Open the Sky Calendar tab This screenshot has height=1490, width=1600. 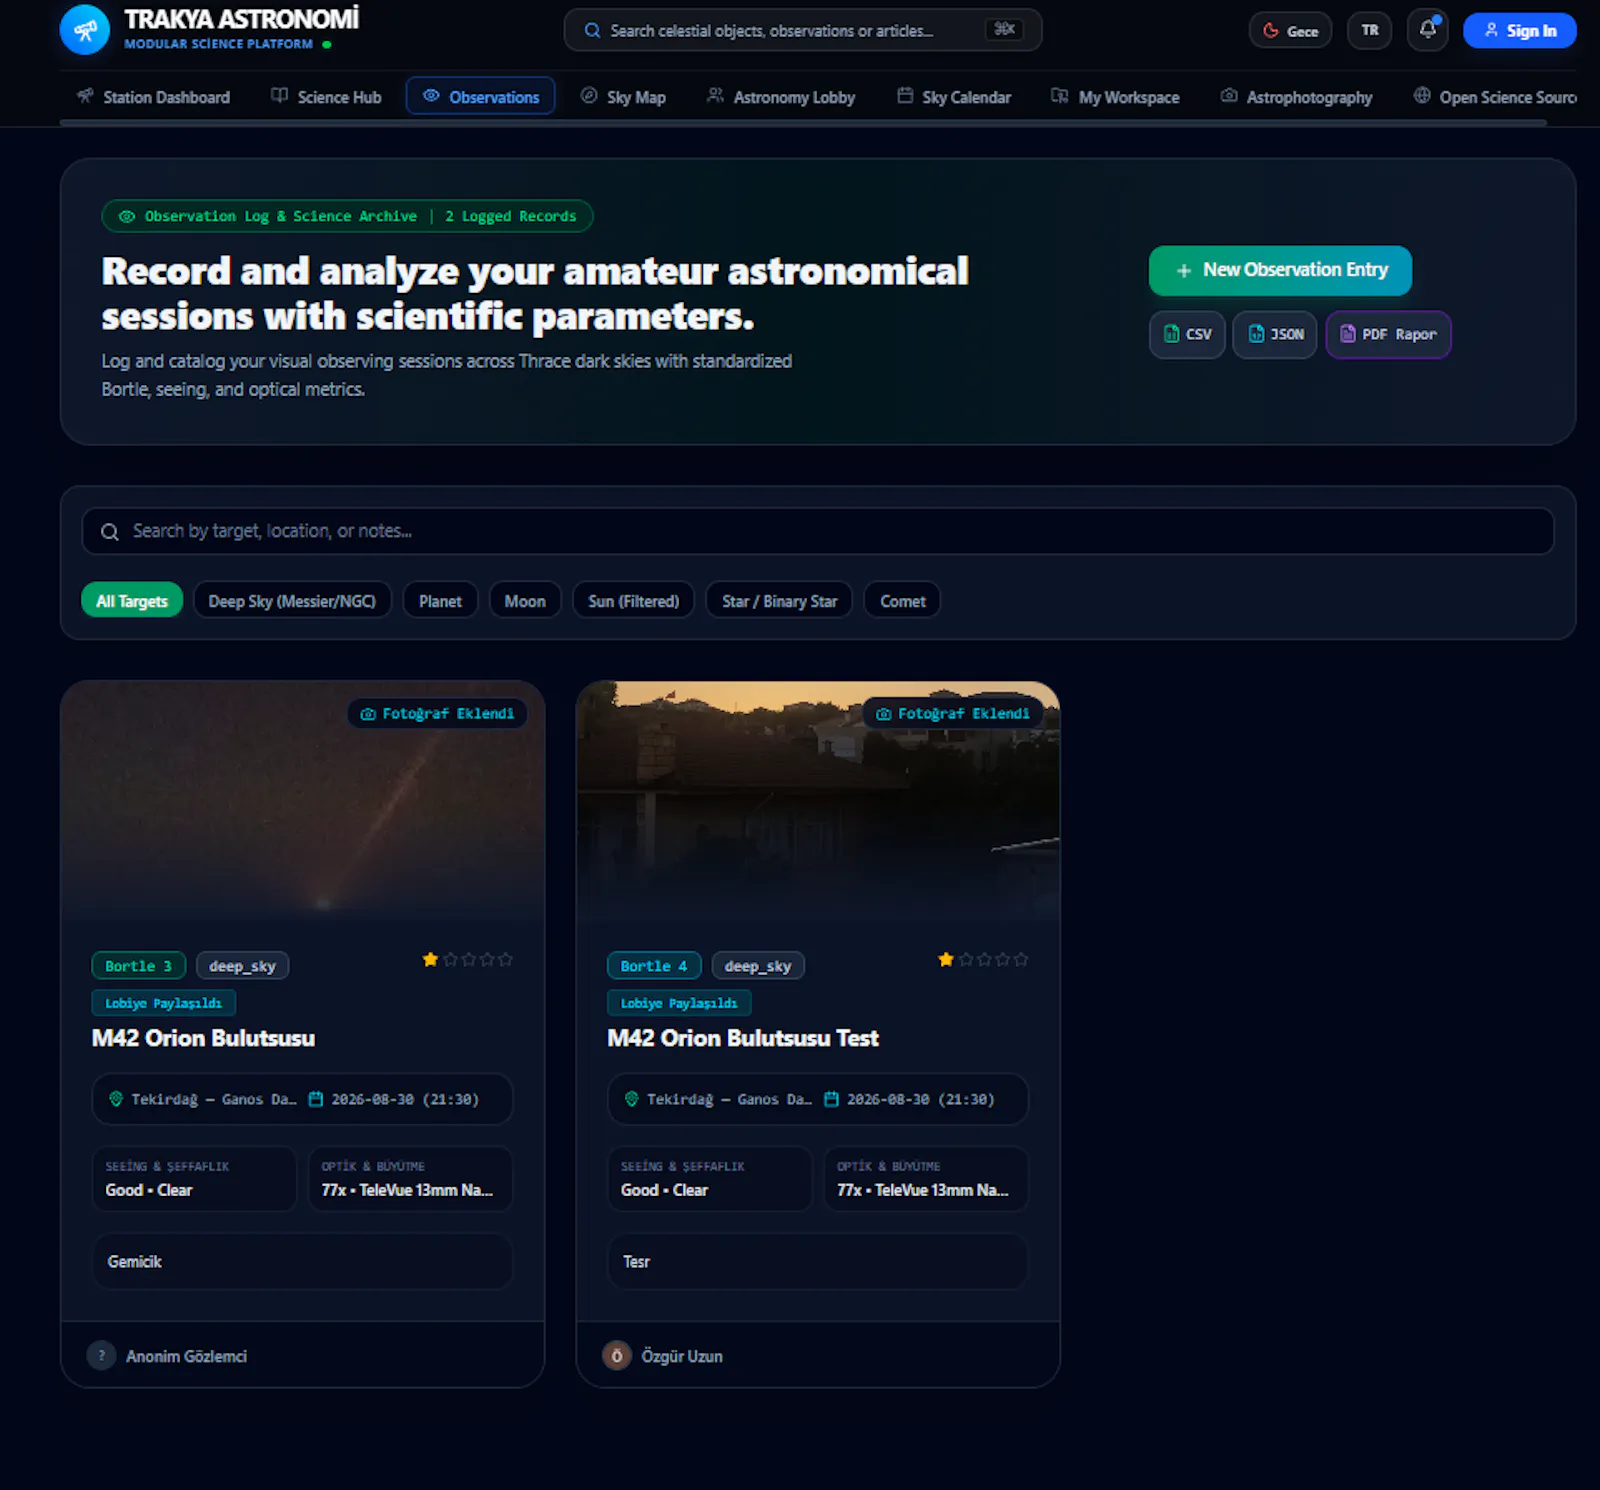pyautogui.click(x=954, y=97)
